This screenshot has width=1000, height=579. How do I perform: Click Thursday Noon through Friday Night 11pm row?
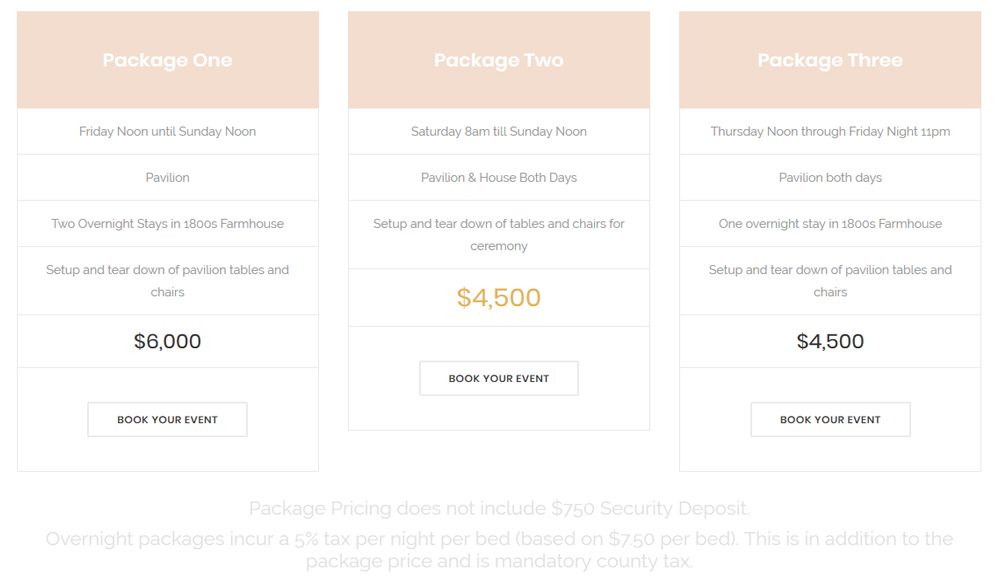(x=830, y=131)
